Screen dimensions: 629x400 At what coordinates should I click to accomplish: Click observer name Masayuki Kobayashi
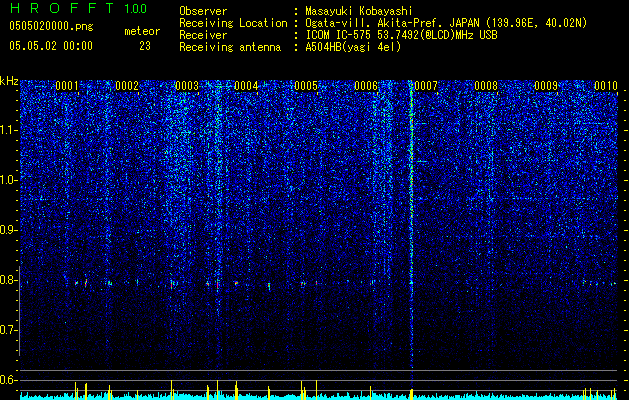(359, 11)
